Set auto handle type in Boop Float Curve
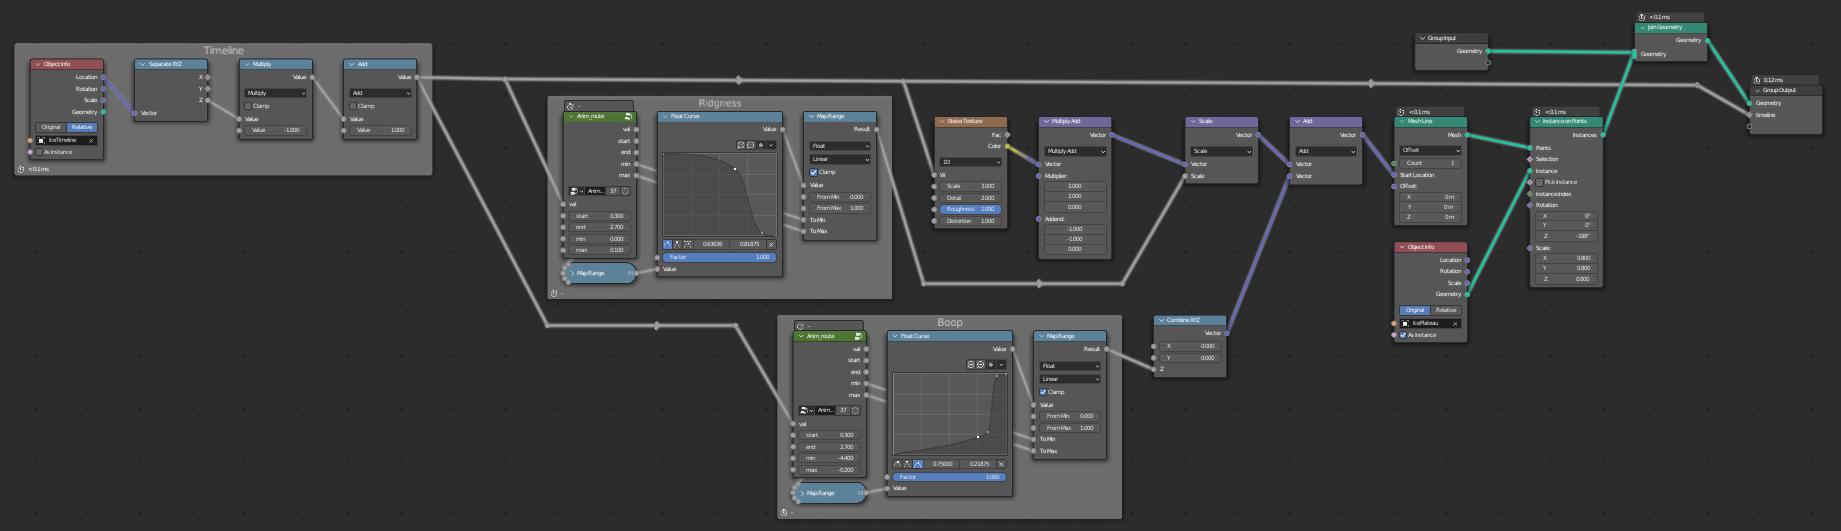 pyautogui.click(x=897, y=464)
